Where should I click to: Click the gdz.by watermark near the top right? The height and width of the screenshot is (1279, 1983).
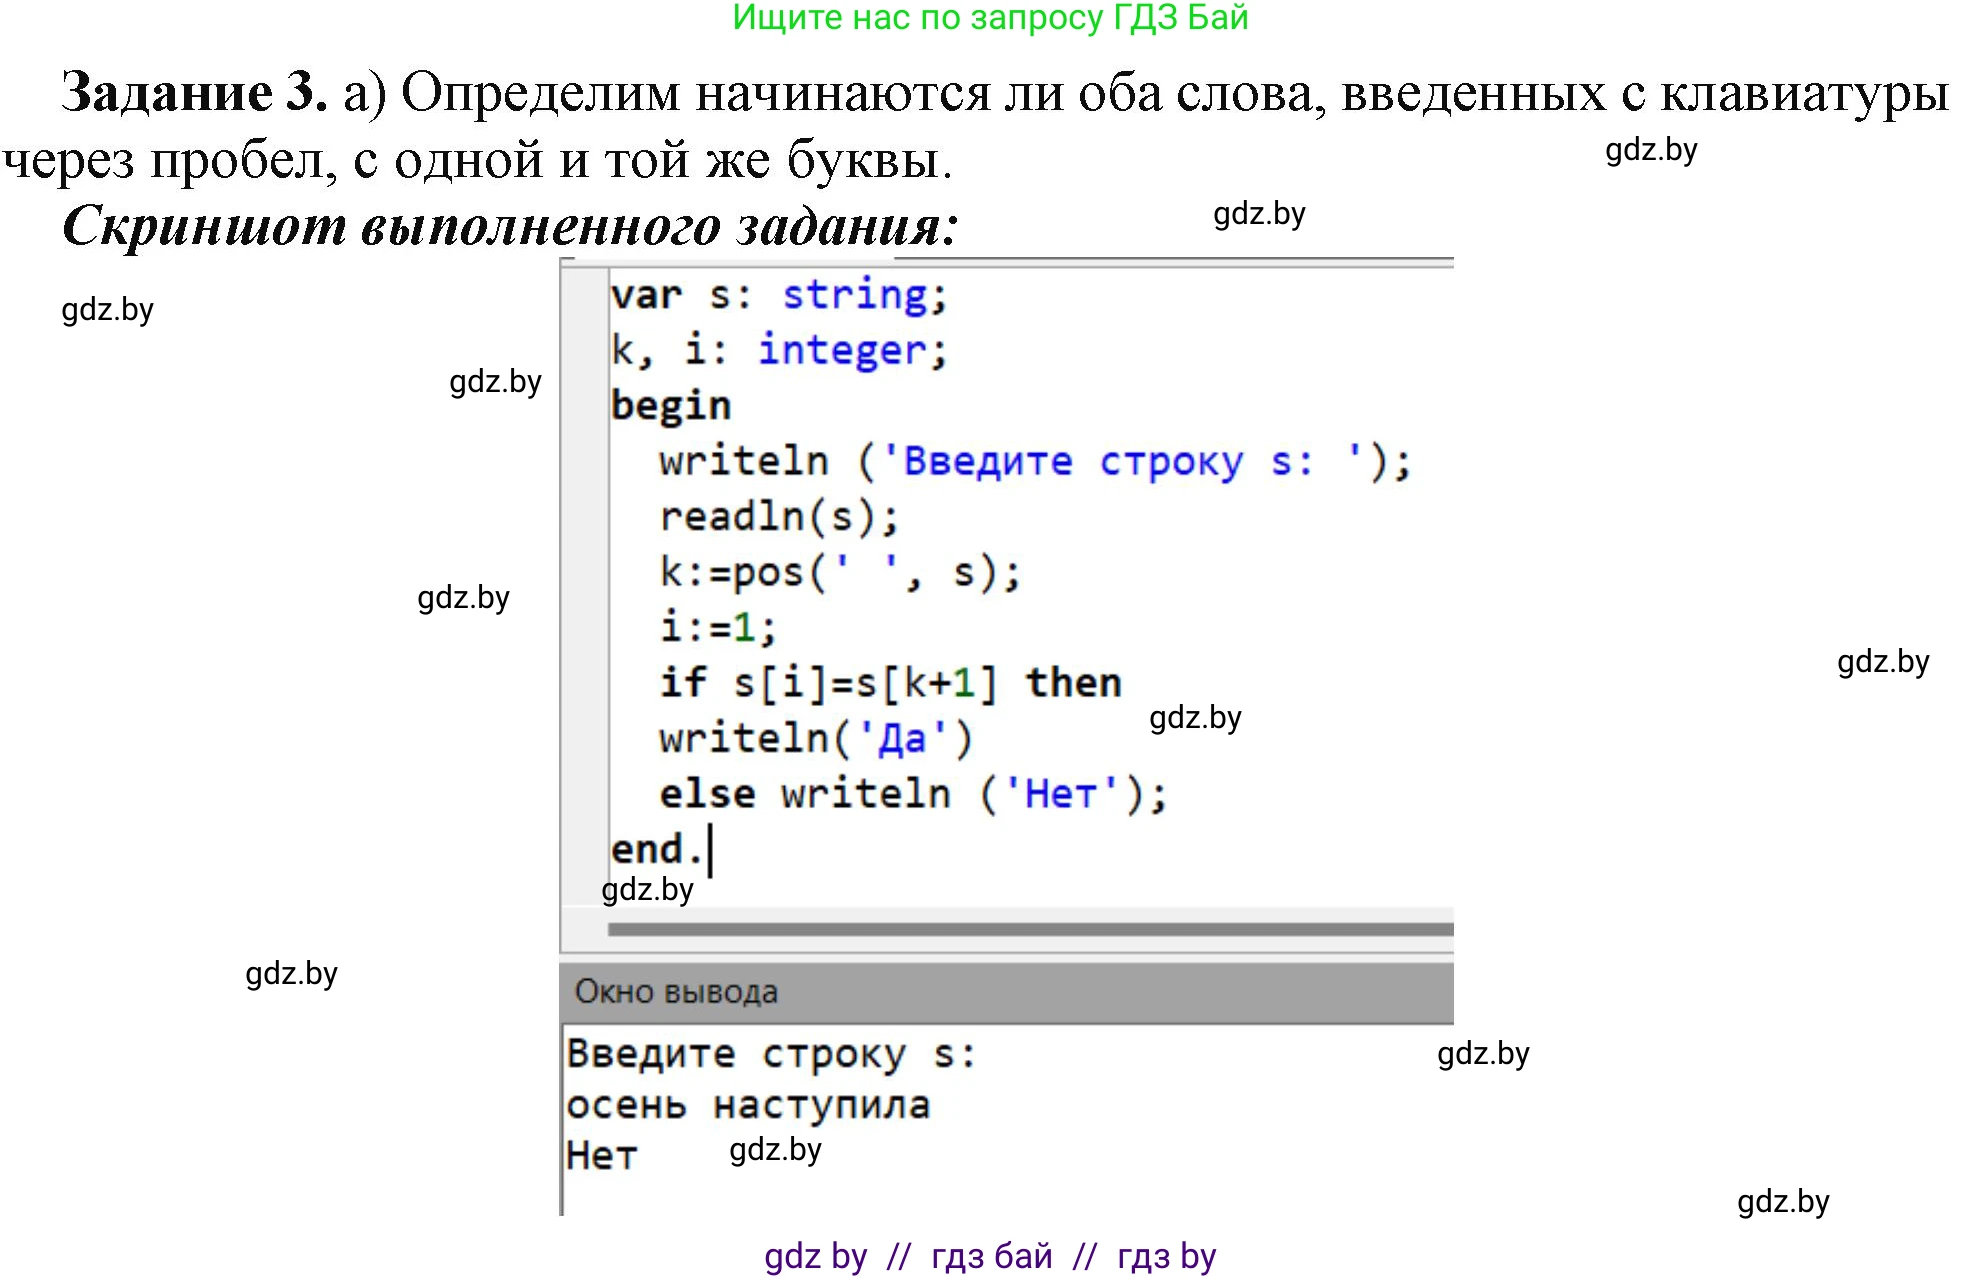tap(1651, 152)
